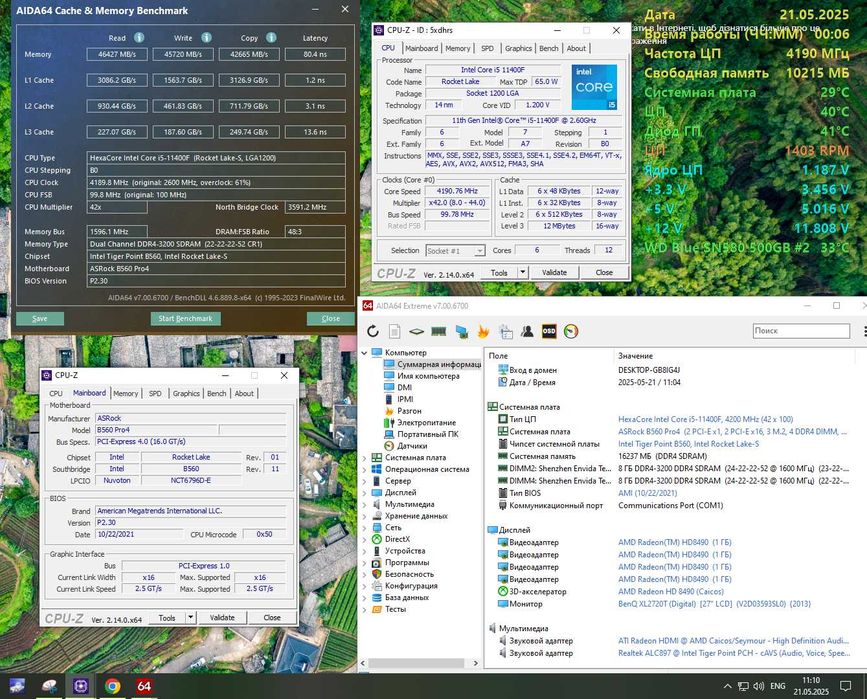Click the user silhouette icon in AIDA64 toolbar
867x699 pixels.
pos(527,331)
